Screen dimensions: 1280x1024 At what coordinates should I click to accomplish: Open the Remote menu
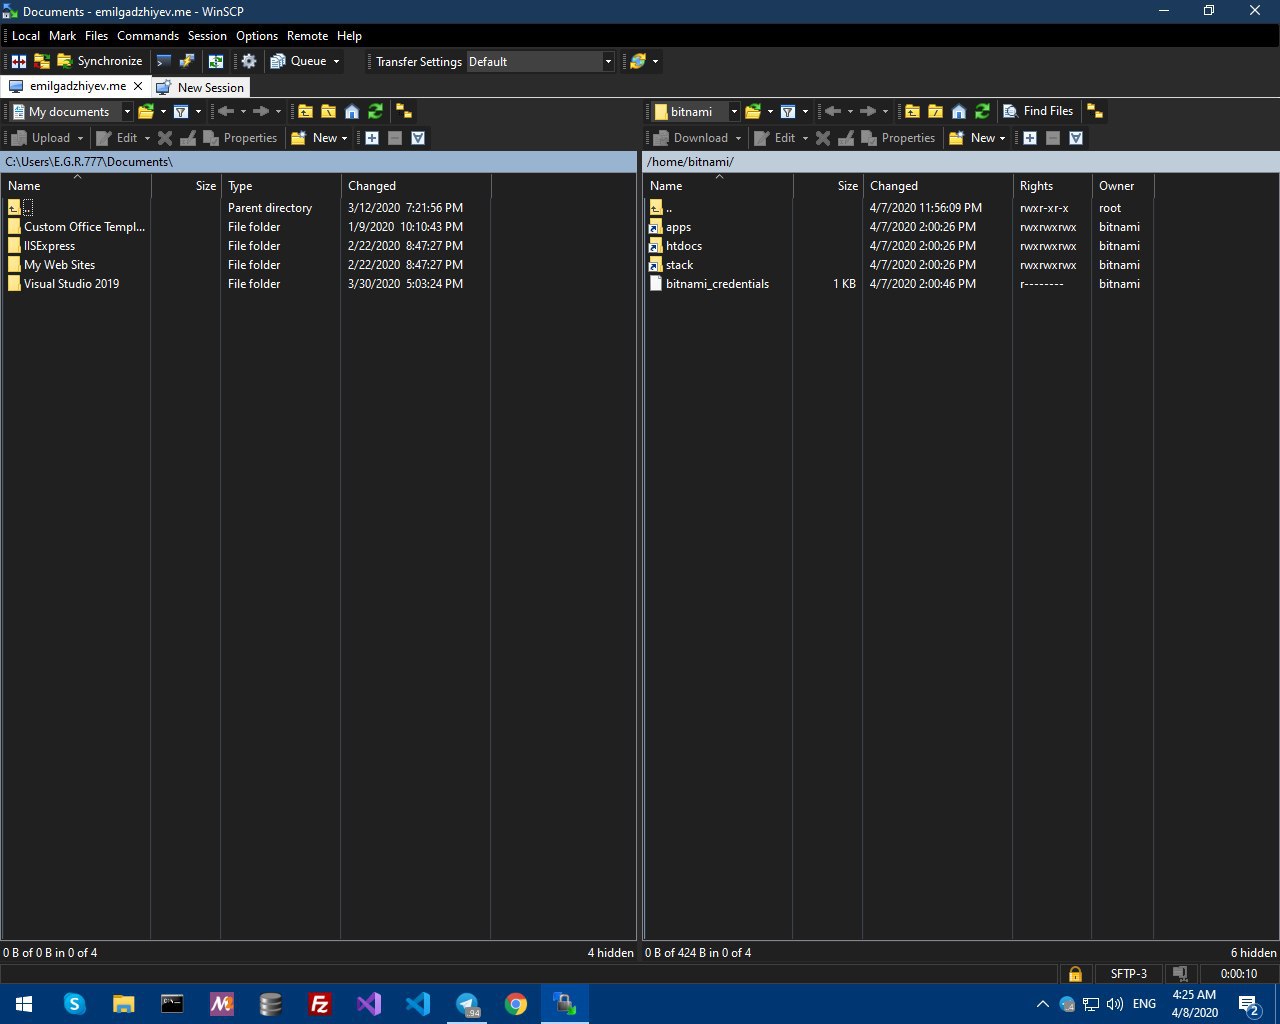click(307, 35)
